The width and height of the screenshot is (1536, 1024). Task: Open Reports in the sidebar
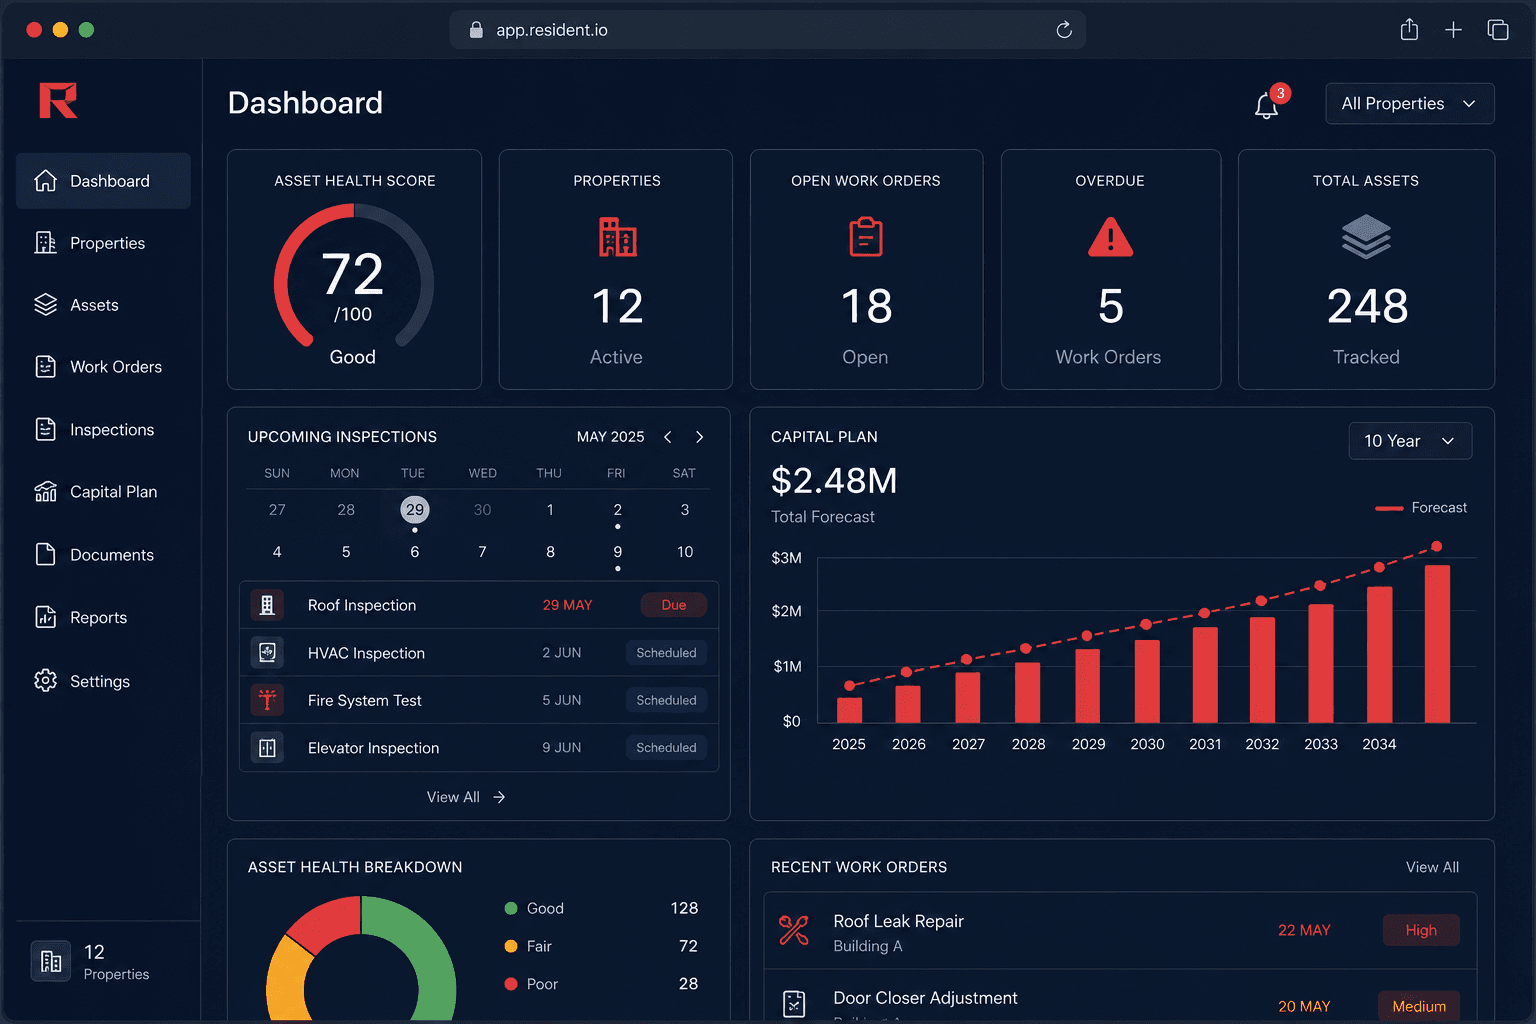103,618
